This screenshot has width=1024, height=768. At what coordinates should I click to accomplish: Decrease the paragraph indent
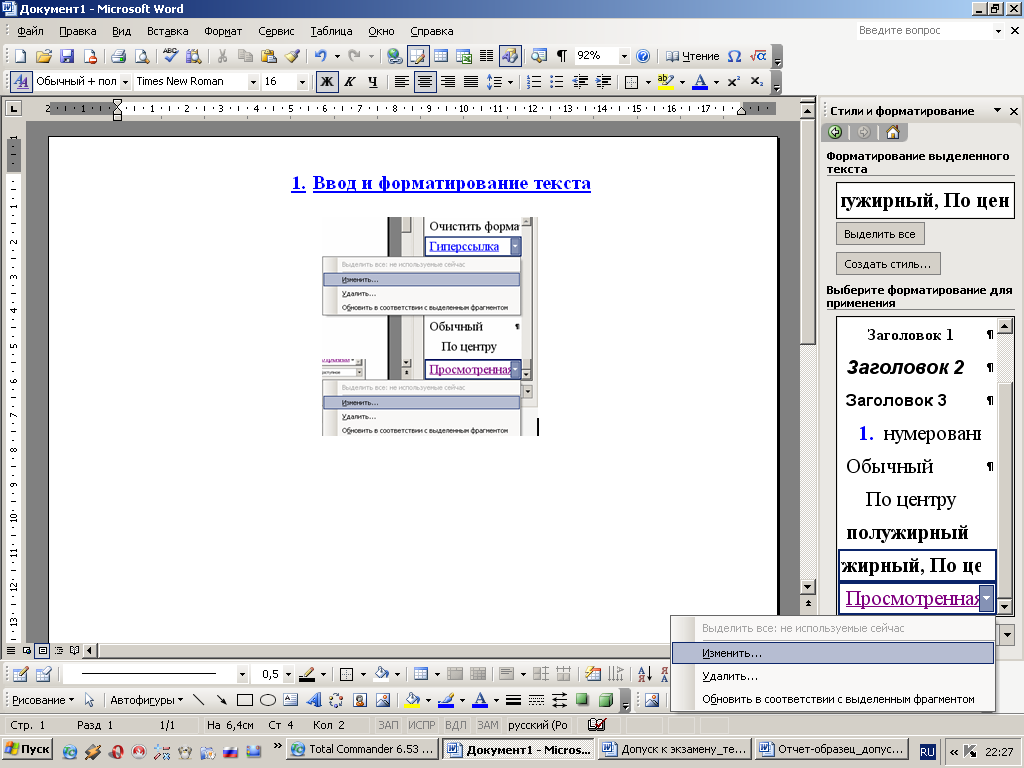[x=580, y=82]
